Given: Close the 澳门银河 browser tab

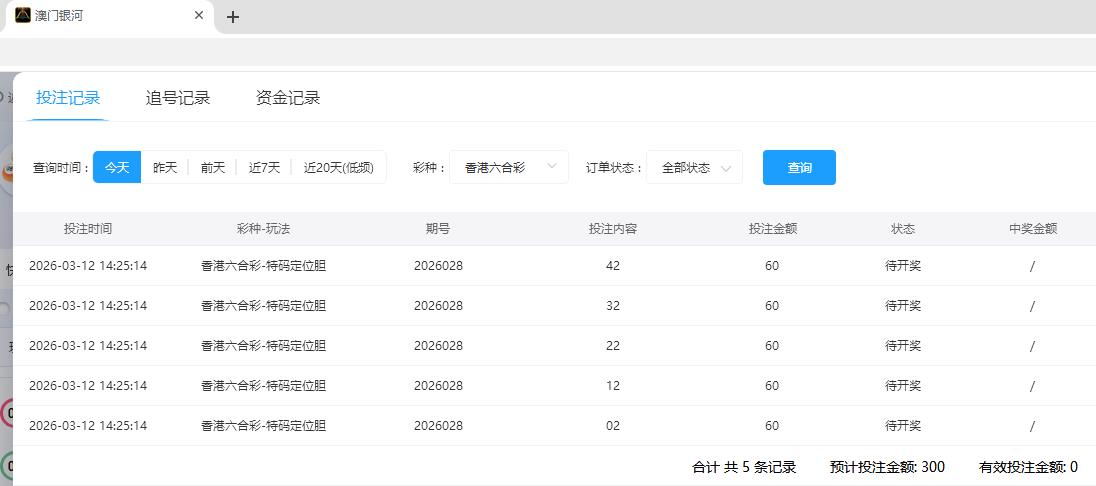Looking at the screenshot, I should coord(199,16).
